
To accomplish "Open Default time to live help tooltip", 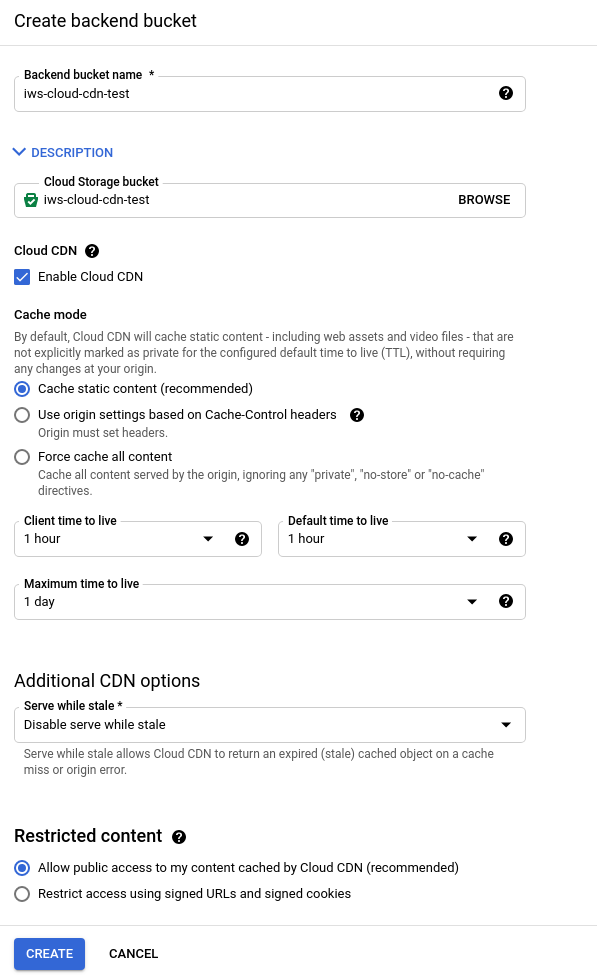I will (x=506, y=539).
